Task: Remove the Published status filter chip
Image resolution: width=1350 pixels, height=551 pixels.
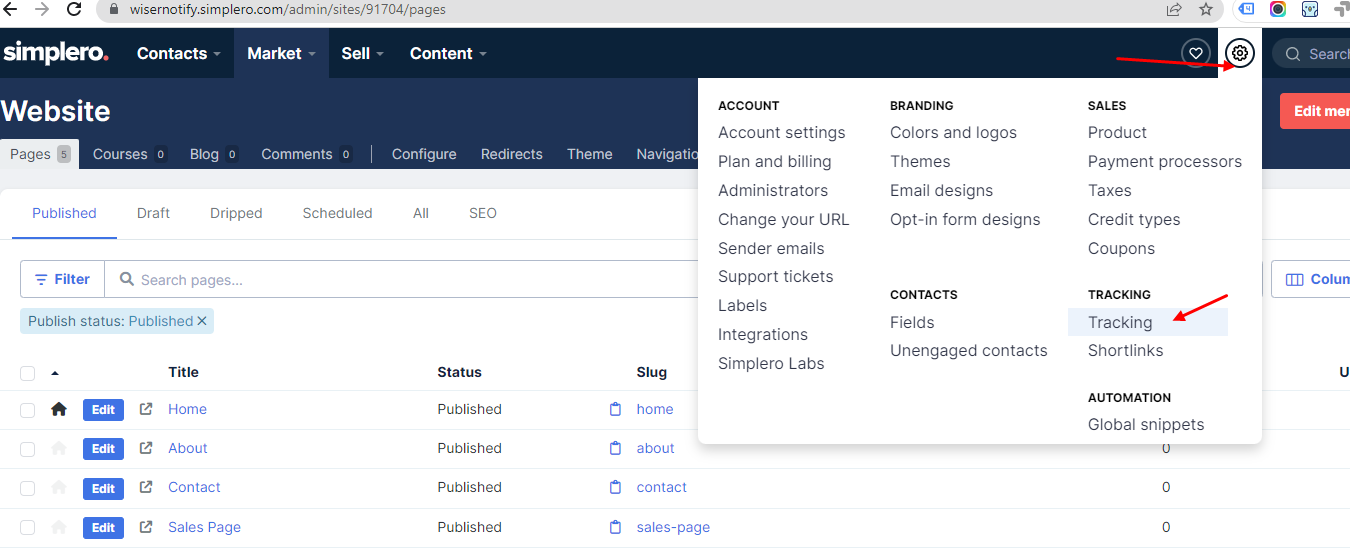Action: (x=202, y=321)
